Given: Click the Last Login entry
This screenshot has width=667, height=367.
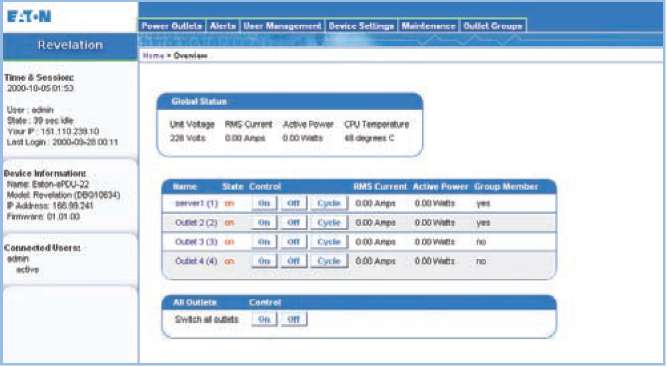Looking at the screenshot, I should [63, 142].
